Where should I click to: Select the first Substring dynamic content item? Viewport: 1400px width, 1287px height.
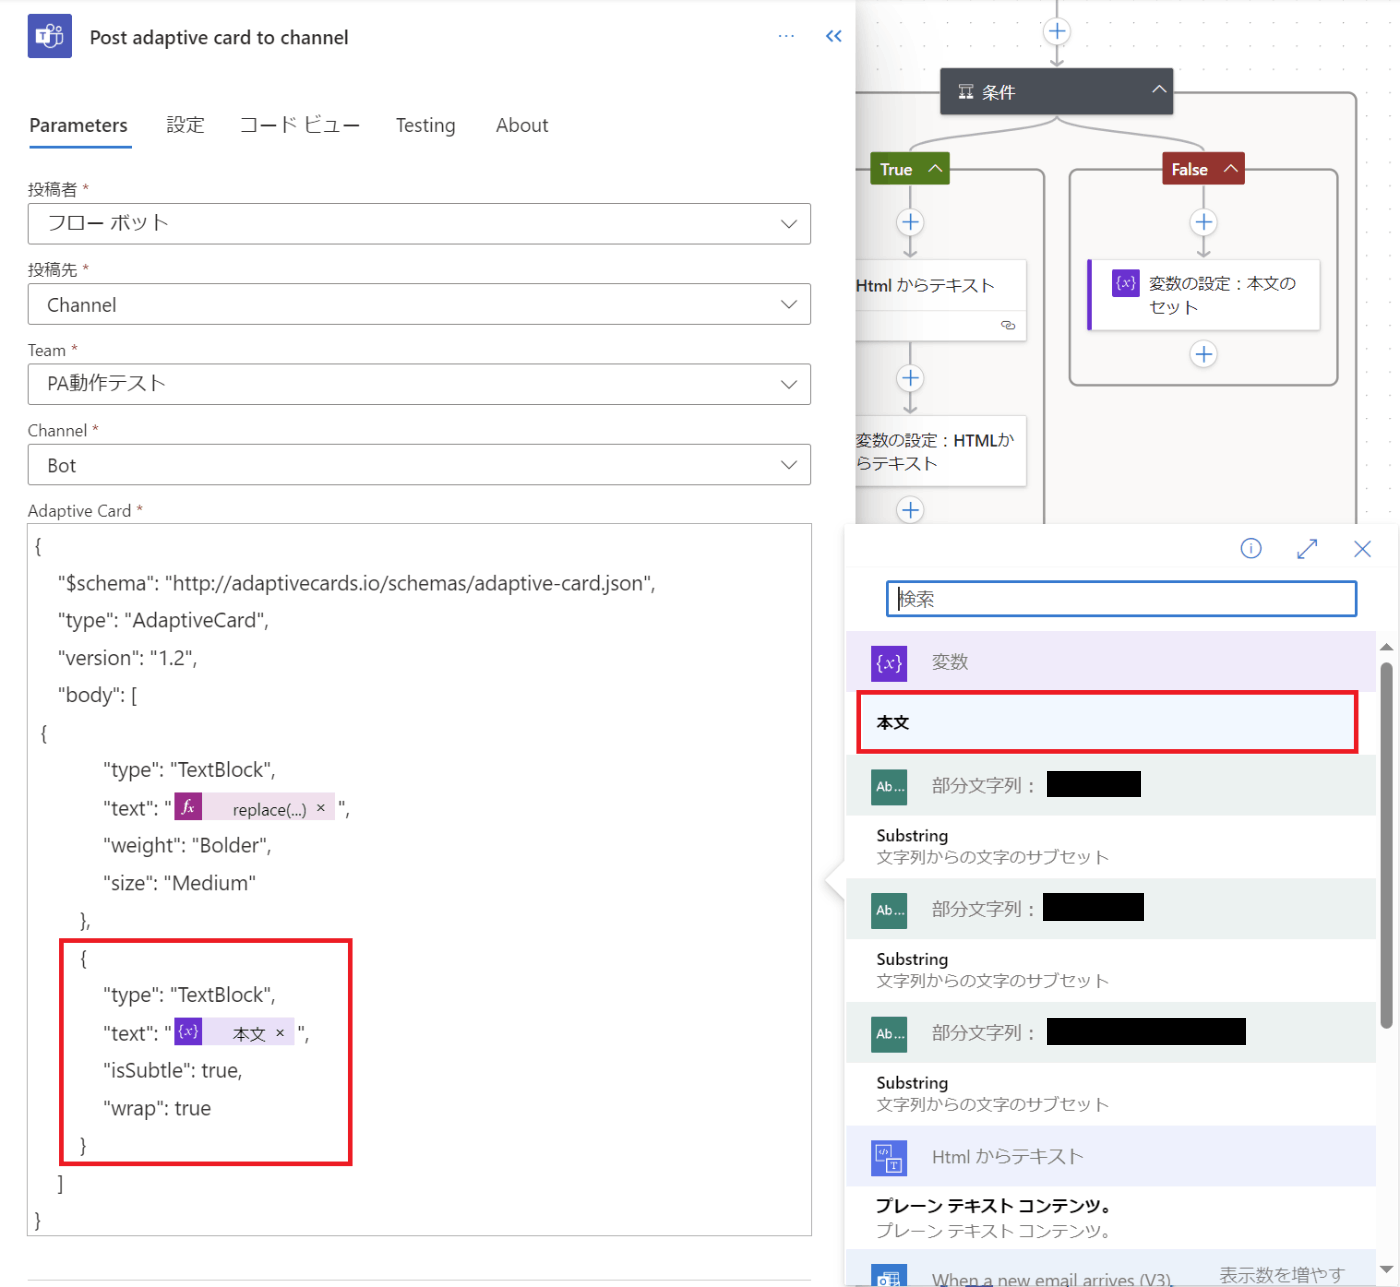[x=1111, y=846]
